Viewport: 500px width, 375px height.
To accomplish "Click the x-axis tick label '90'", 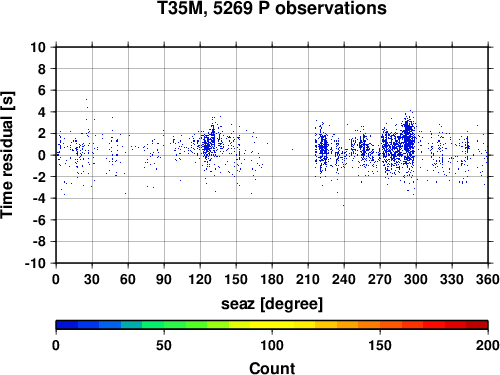I will click(x=164, y=279).
